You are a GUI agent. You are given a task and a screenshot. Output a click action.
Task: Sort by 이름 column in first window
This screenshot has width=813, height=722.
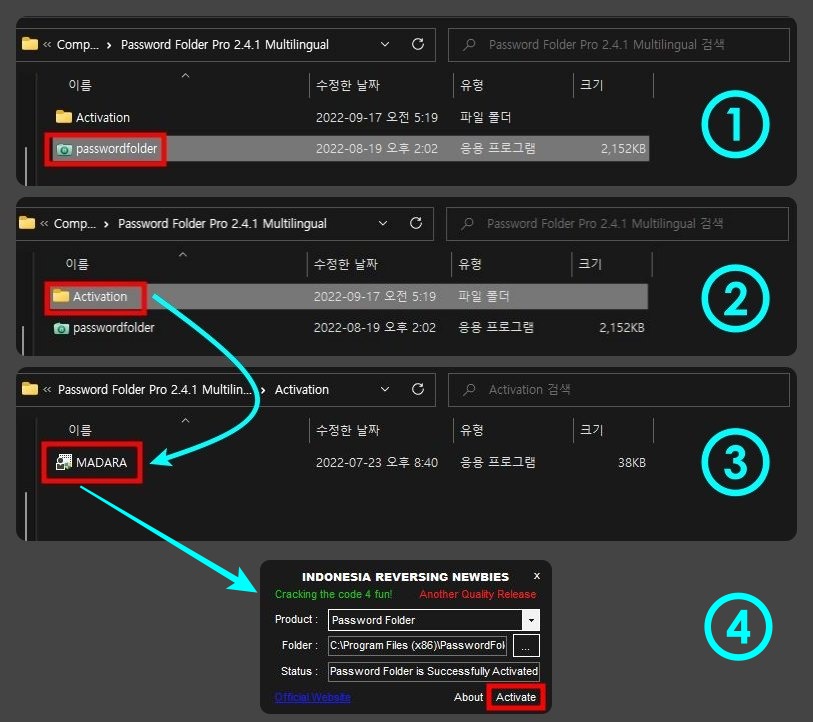80,85
